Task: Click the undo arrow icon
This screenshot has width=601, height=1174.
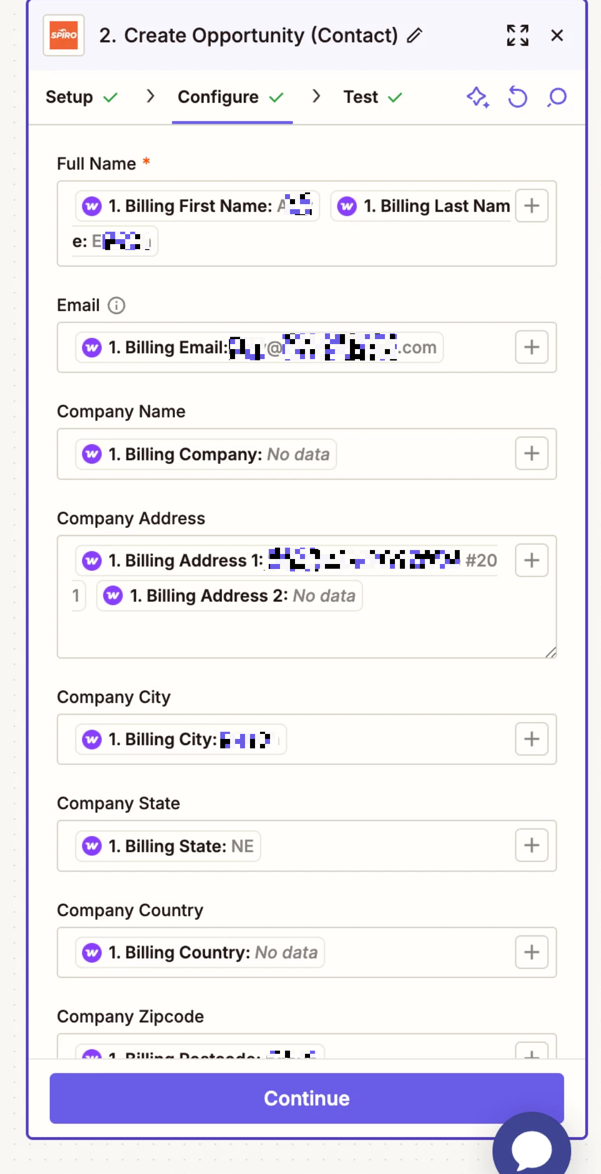Action: pyautogui.click(x=517, y=97)
